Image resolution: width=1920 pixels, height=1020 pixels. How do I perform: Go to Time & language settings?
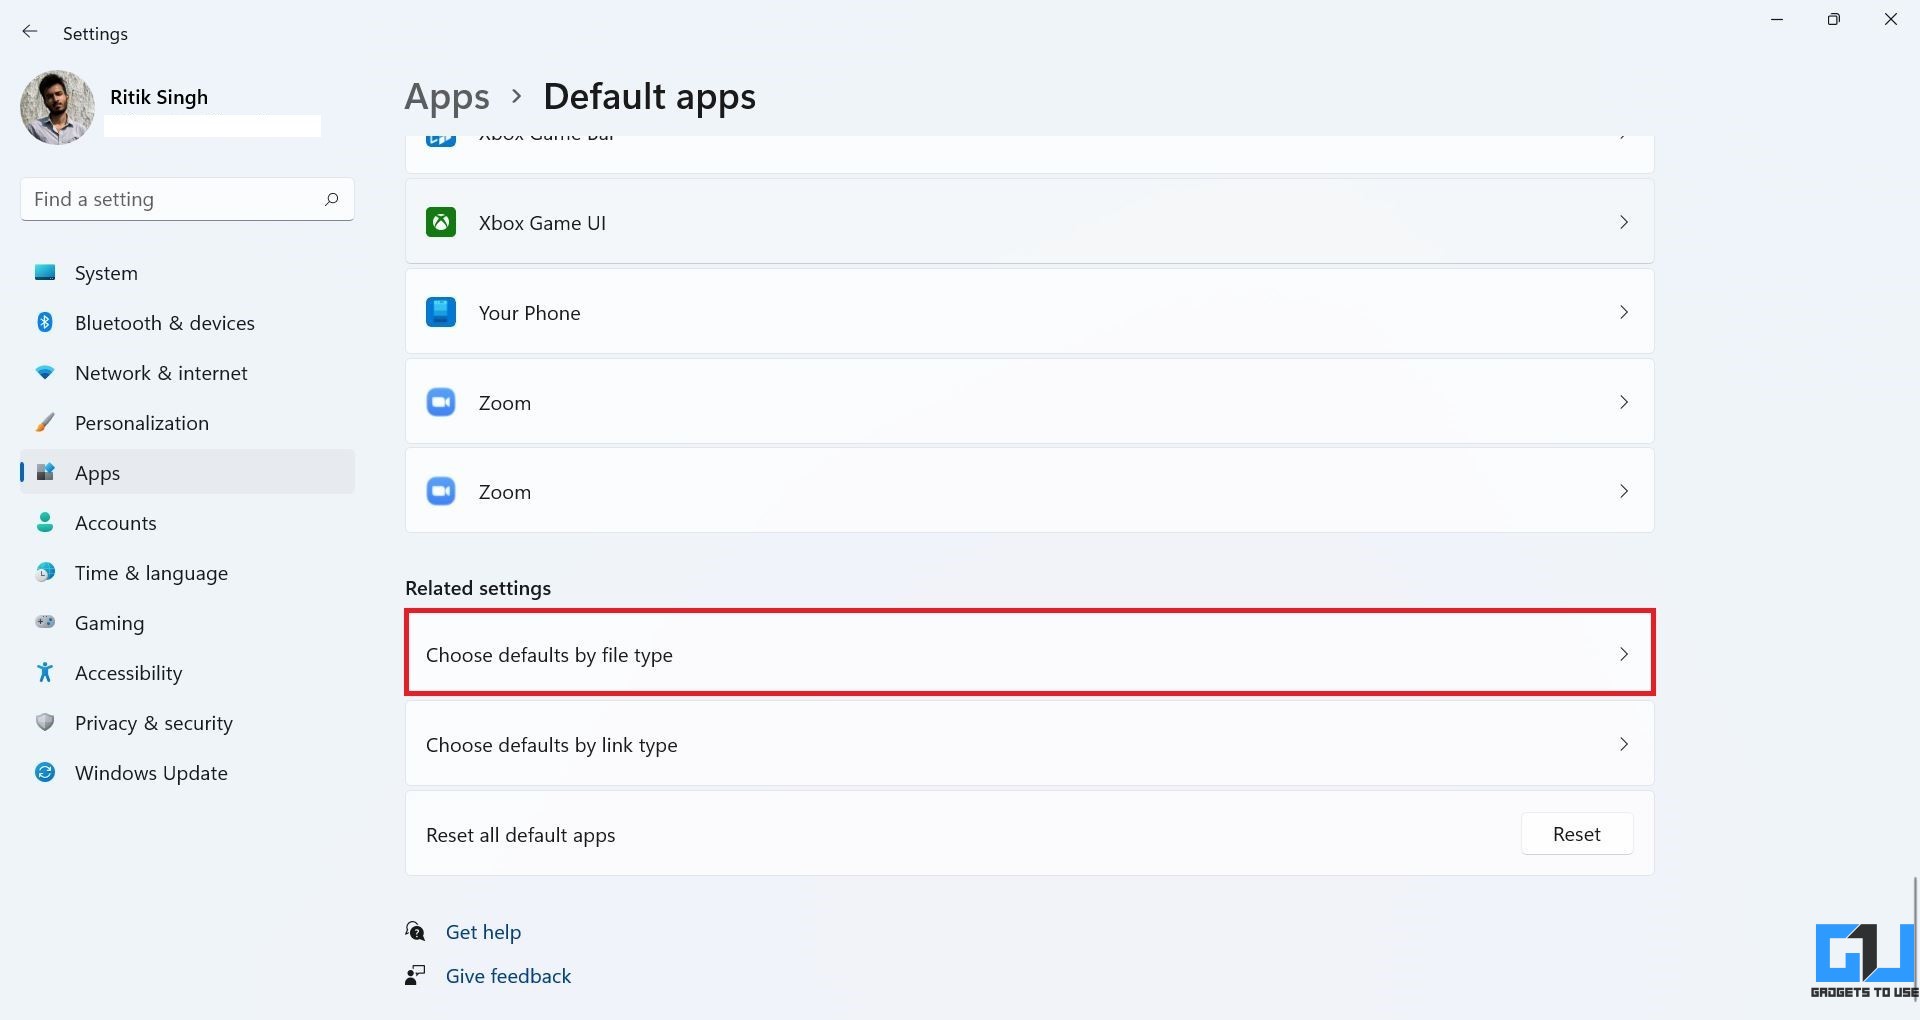pos(187,572)
